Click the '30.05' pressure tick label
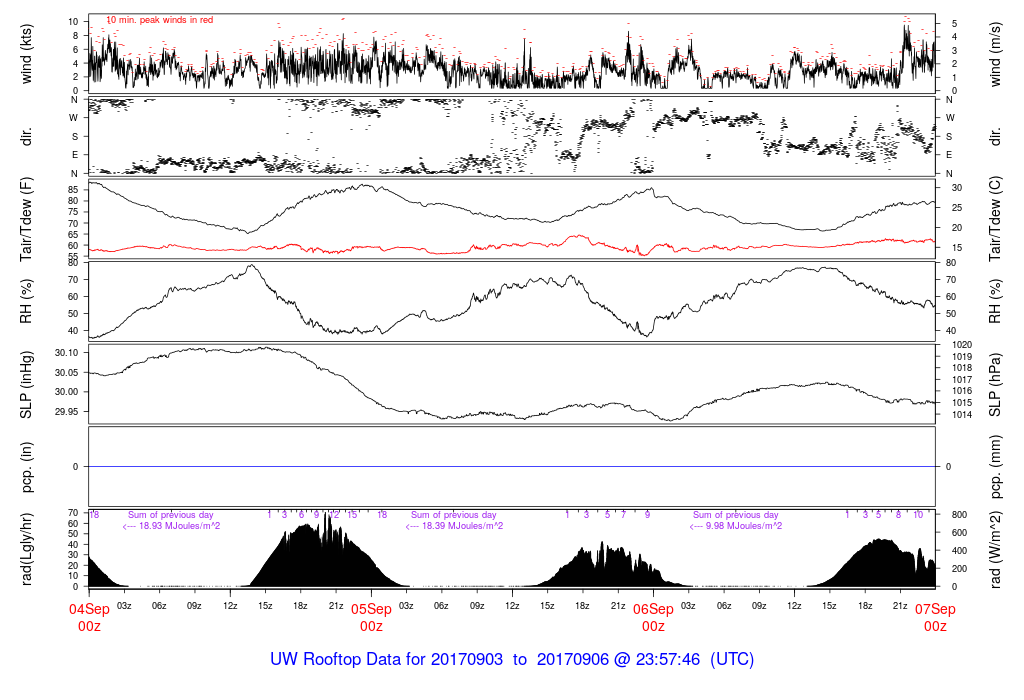The image size is (1024, 700). [x=67, y=372]
